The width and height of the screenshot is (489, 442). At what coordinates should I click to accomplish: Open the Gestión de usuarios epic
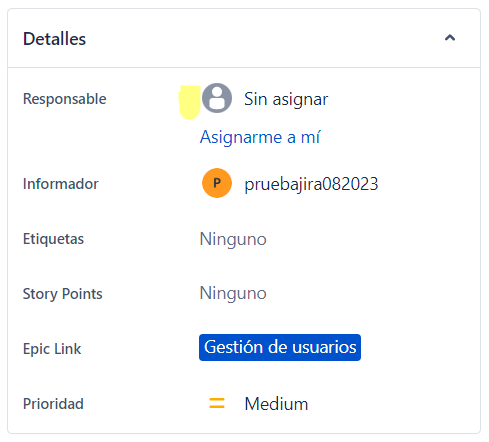tap(280, 347)
